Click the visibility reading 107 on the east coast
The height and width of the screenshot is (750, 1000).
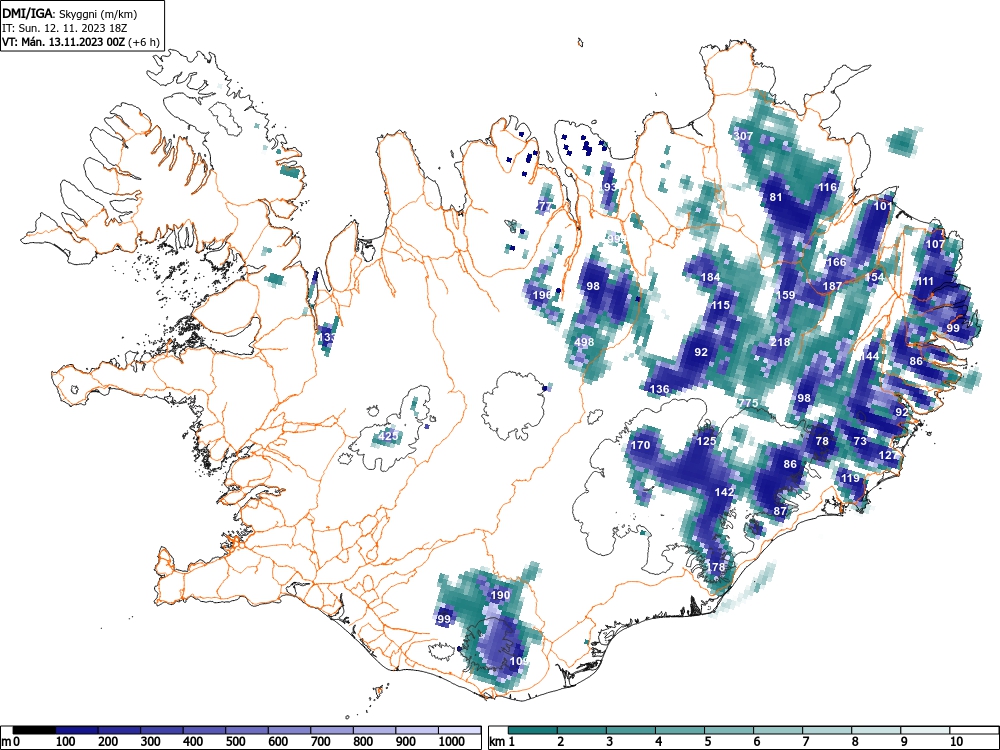pos(935,244)
